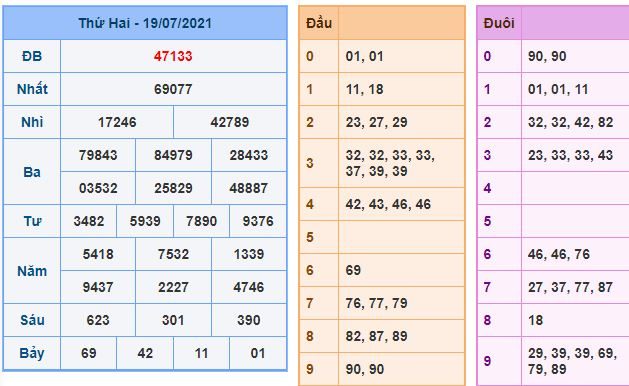Screen dimensions: 629x386
Task: Click the ĐB row label
Action: click(x=32, y=56)
